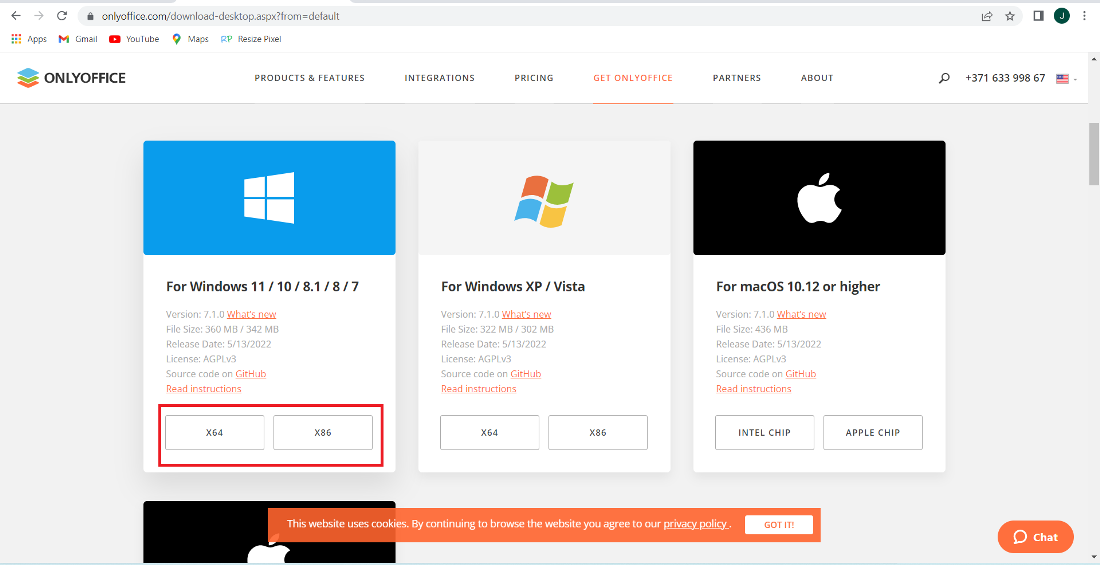This screenshot has width=1100, height=565.
Task: Open the Products & Features menu
Action: pos(309,78)
